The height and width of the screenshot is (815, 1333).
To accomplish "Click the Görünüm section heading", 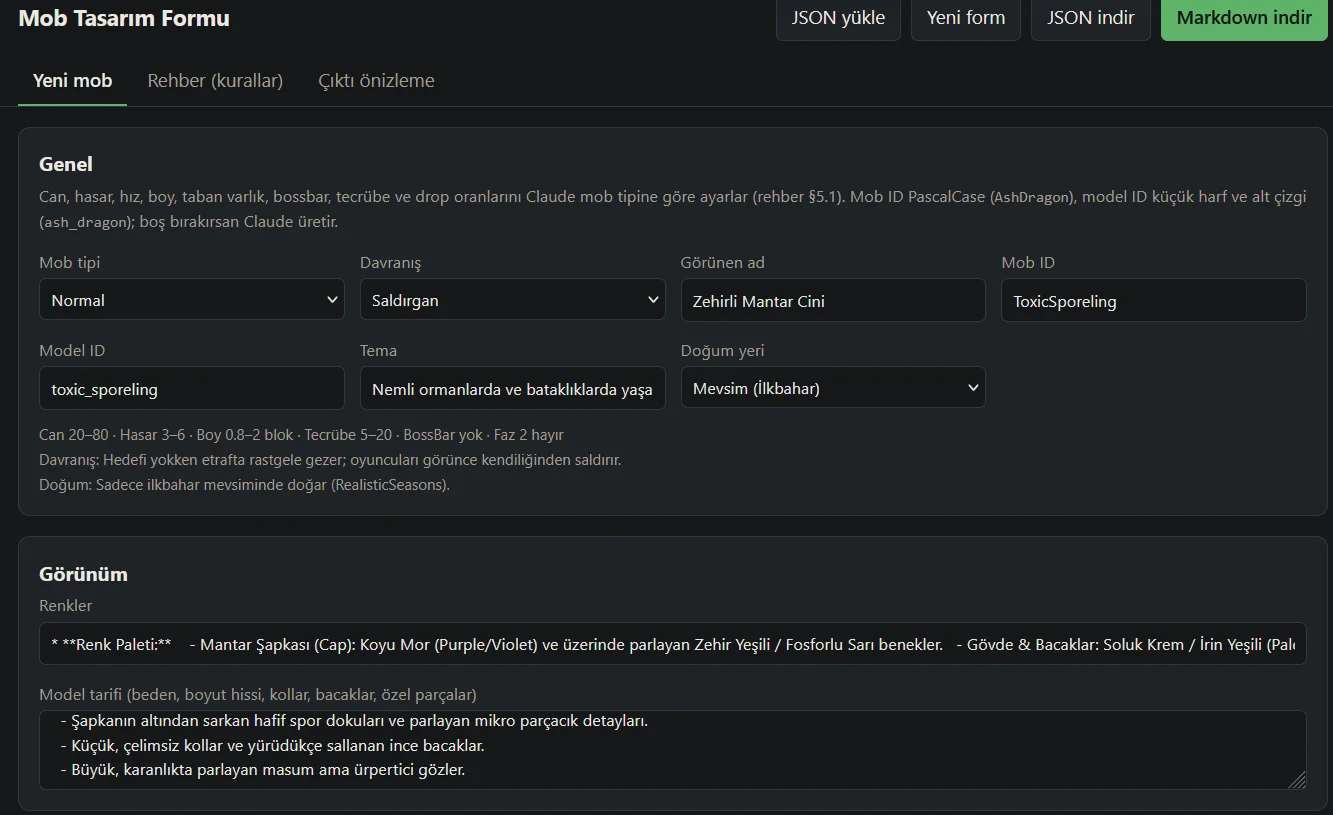I will coord(83,574).
